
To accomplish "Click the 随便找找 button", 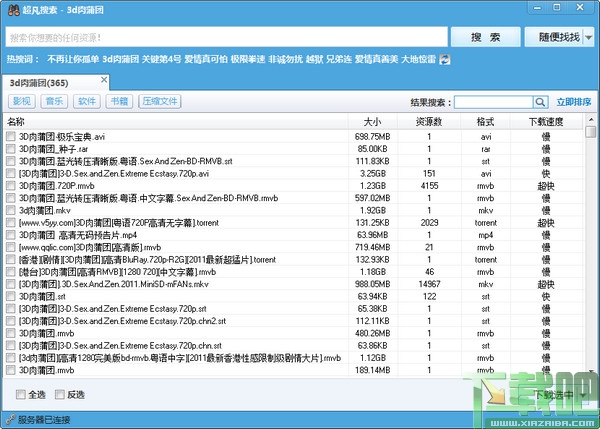I will [554, 37].
